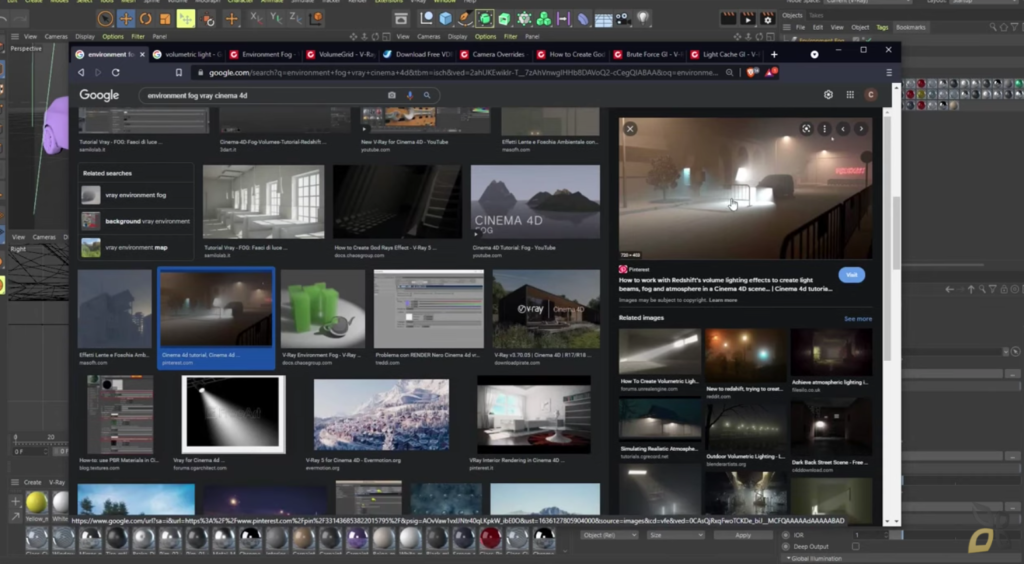Screen dimensions: 1024x564
Task: Switch to Brute Force GI browser tab
Action: click(x=647, y=55)
